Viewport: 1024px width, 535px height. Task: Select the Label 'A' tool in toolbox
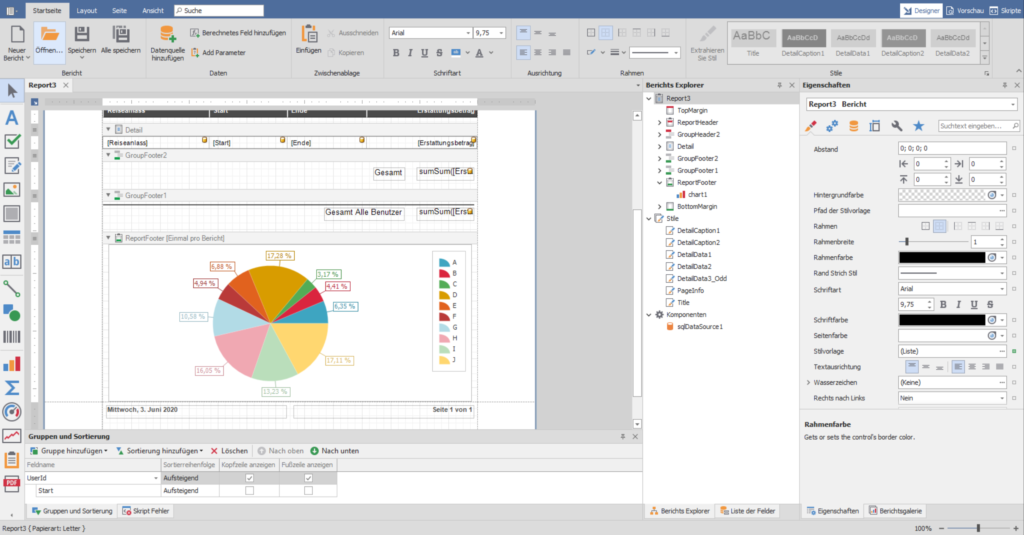click(12, 117)
